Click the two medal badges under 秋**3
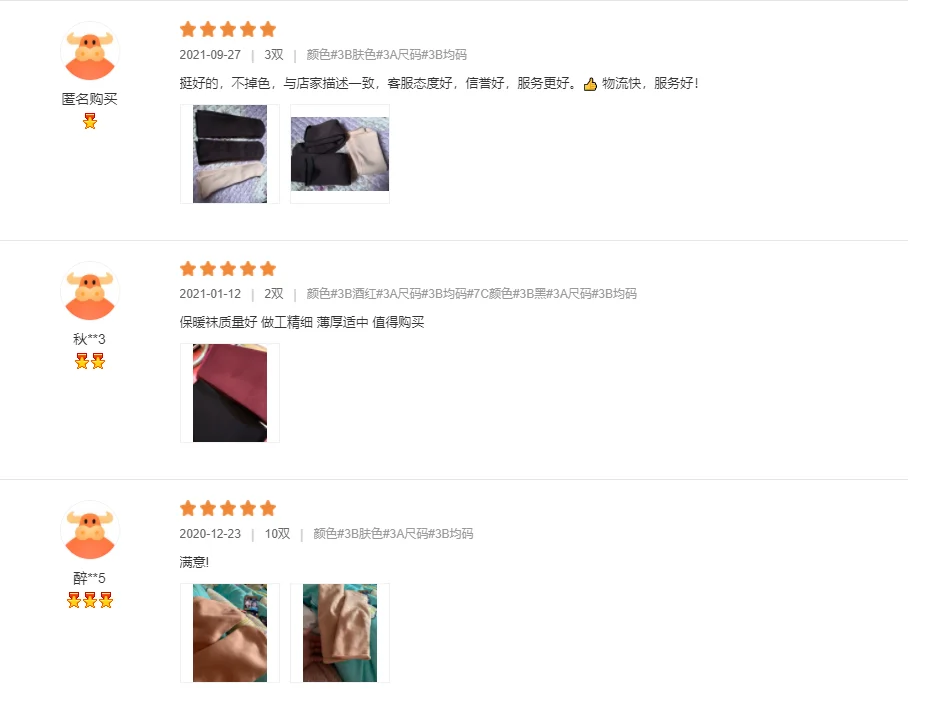This screenshot has width=943, height=719. click(90, 361)
